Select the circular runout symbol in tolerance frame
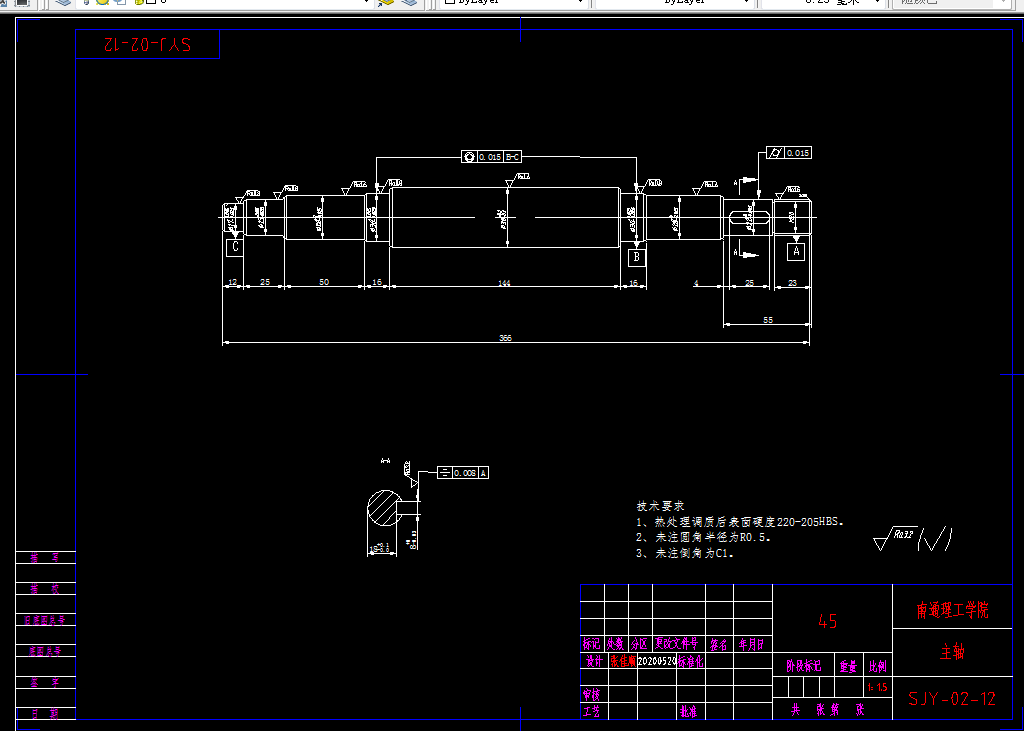 (469, 157)
